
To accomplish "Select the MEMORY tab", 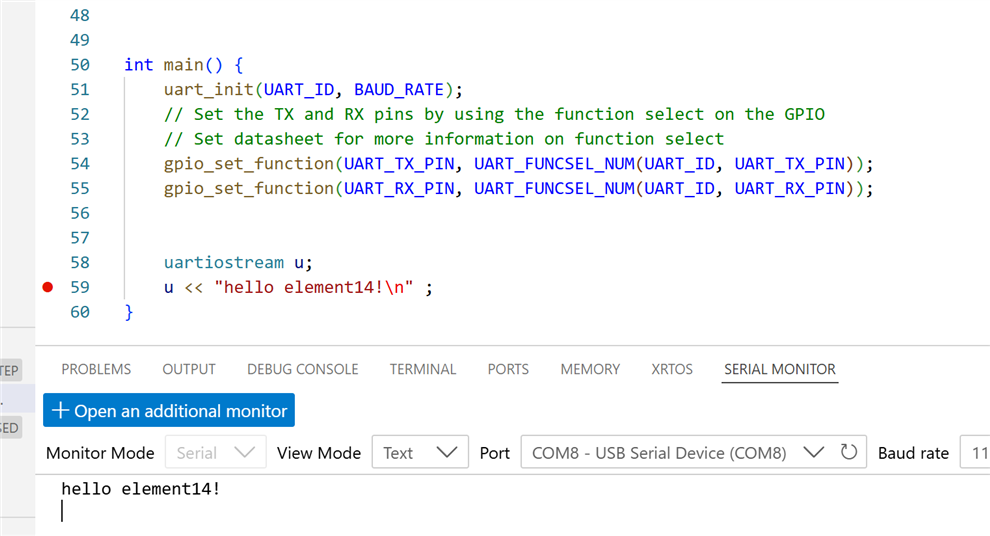I will coord(590,369).
